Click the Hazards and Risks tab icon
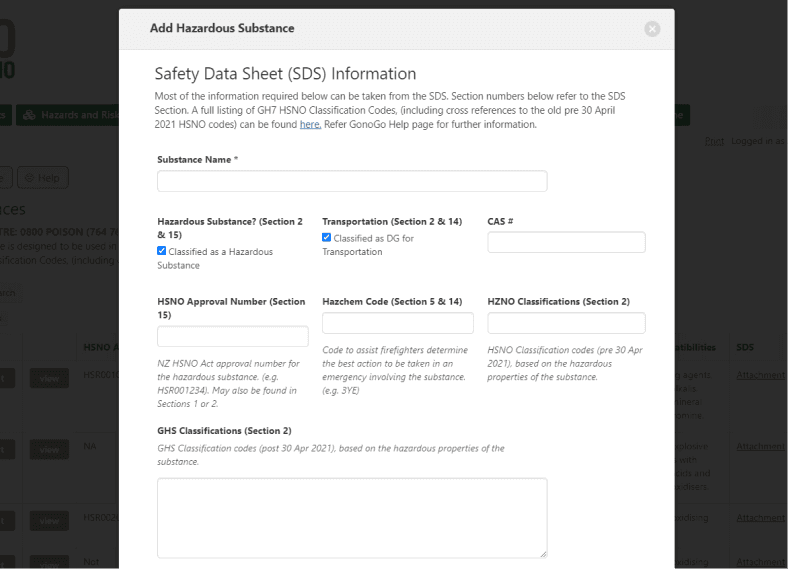This screenshot has height=569, width=788. [29, 115]
